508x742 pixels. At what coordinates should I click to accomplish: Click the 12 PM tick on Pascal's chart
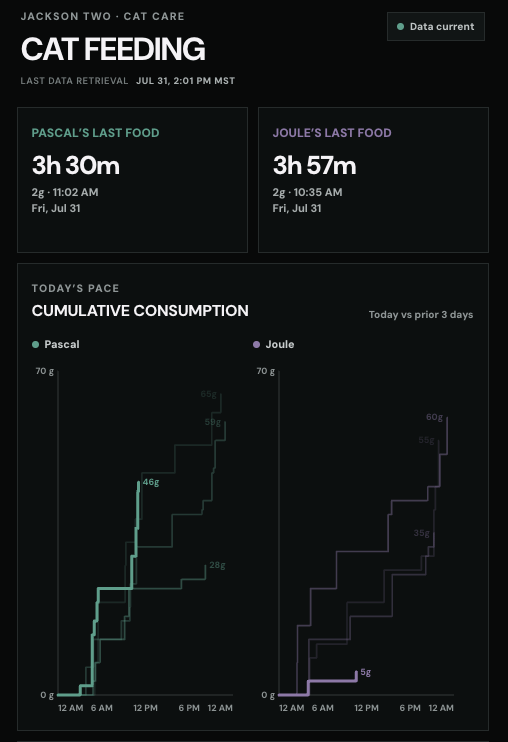click(145, 708)
